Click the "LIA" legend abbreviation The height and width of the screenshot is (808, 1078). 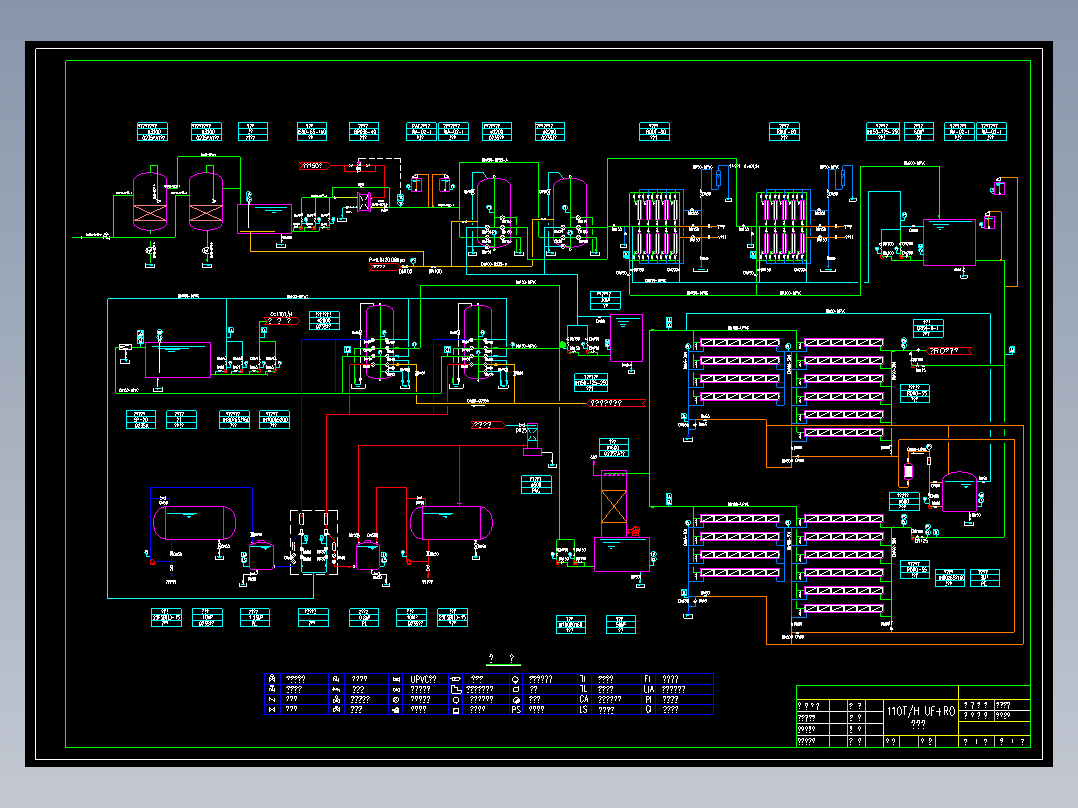click(649, 689)
